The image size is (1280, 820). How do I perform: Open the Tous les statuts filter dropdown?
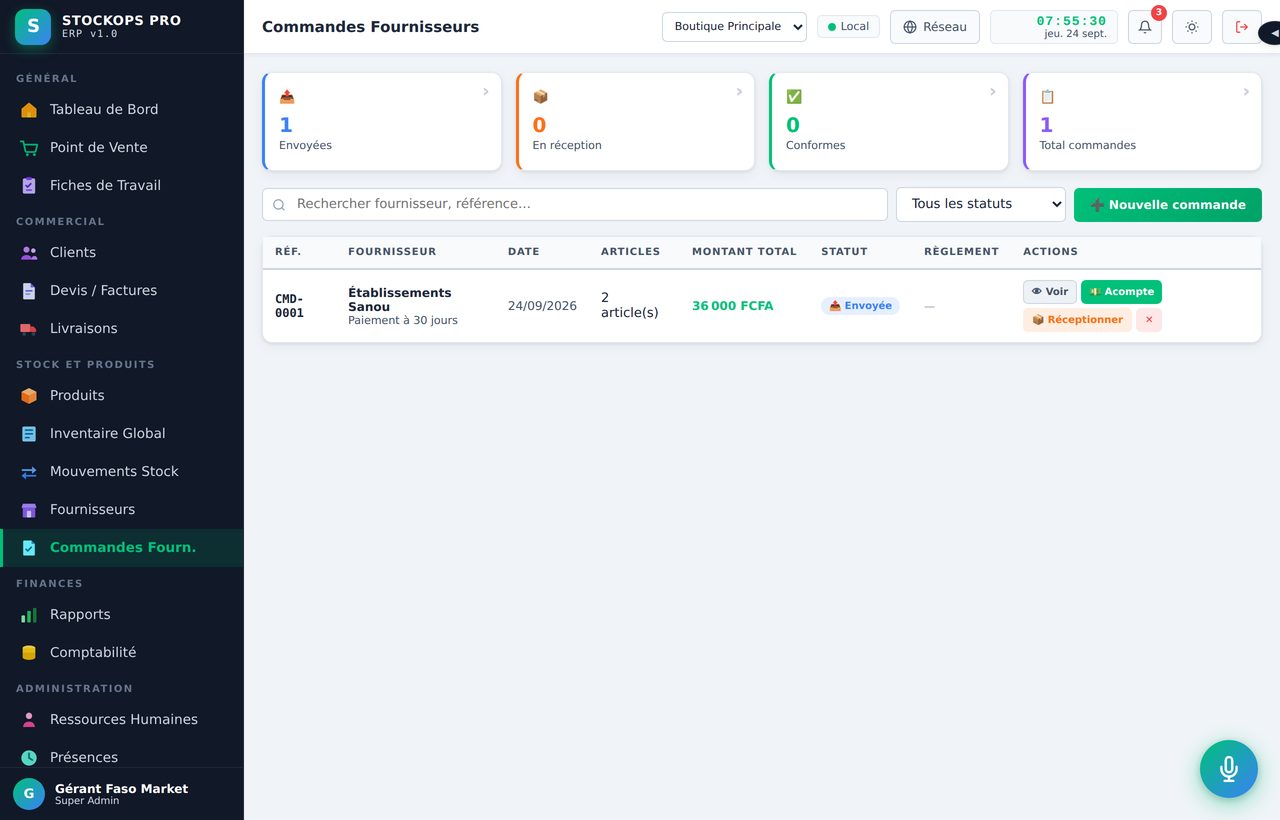(x=981, y=204)
